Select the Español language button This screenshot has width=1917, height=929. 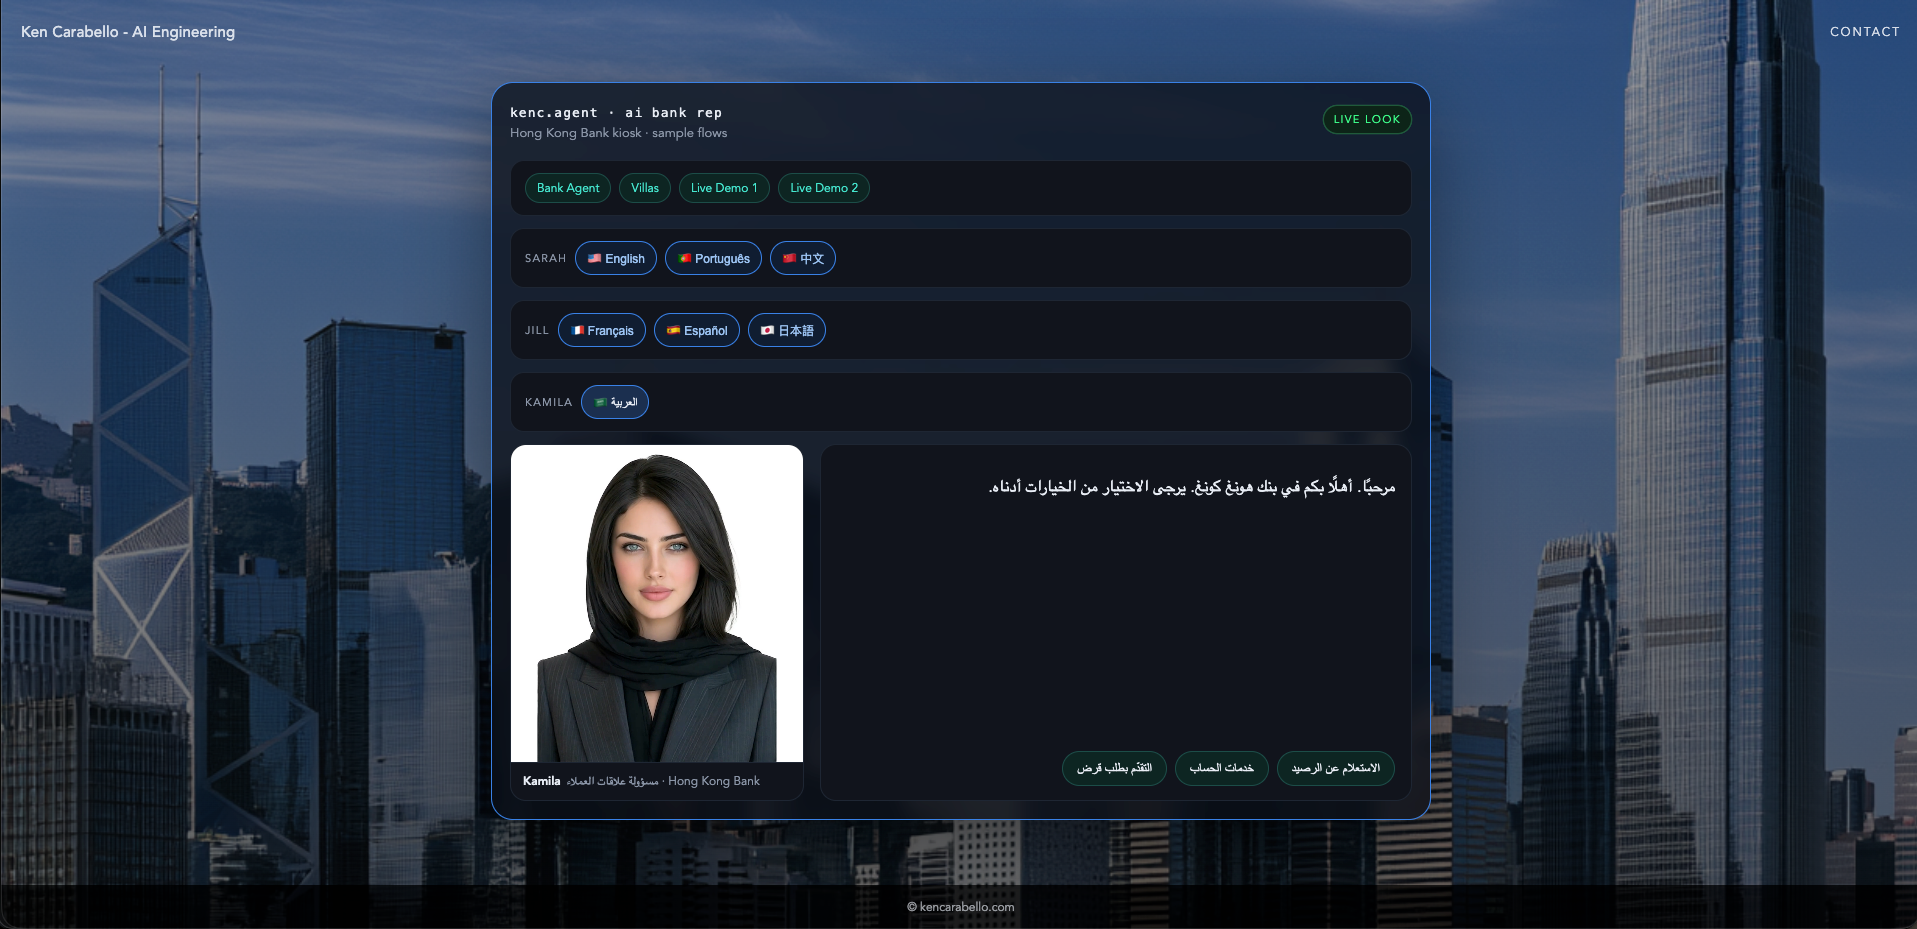[x=697, y=330]
